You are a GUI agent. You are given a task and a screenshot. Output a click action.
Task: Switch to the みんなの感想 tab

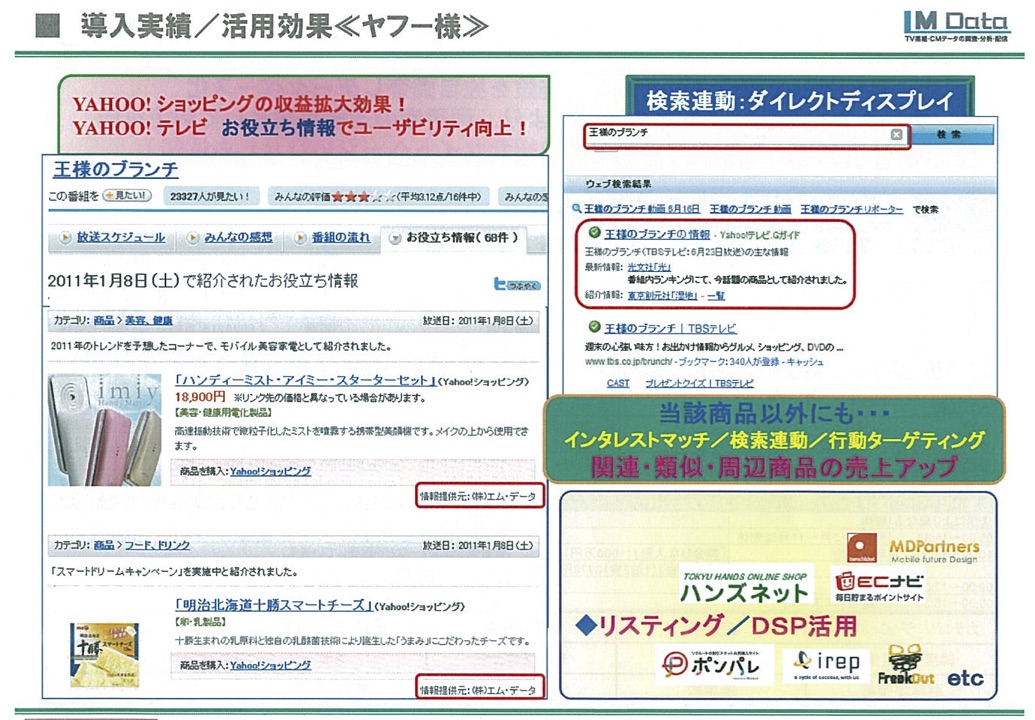click(x=238, y=238)
